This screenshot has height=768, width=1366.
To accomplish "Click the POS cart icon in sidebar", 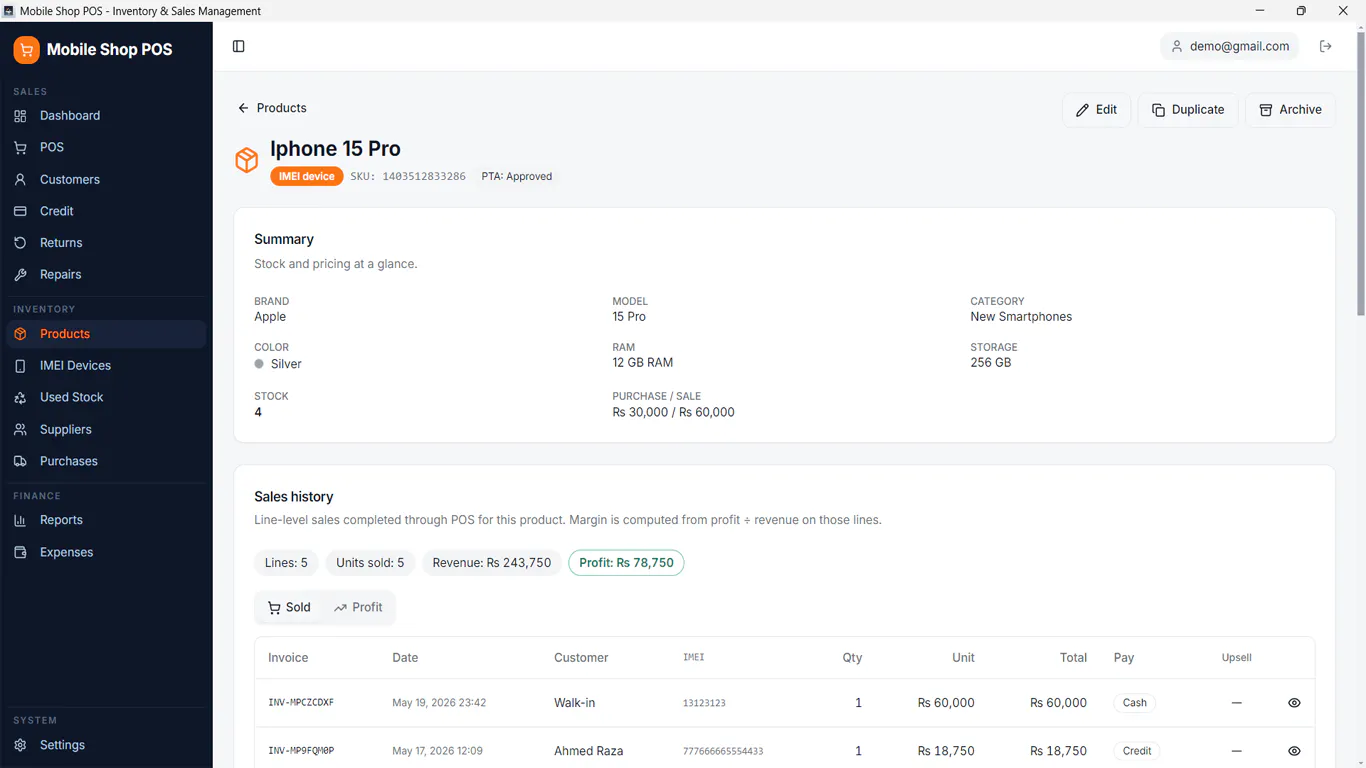I will [20, 147].
